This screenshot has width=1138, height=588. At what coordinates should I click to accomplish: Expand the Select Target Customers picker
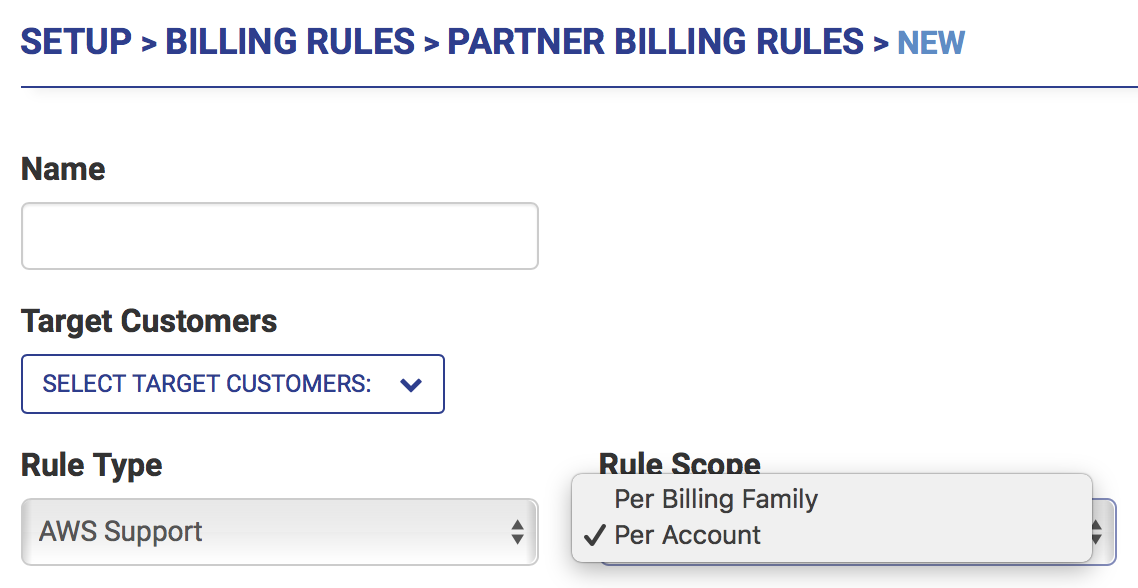click(232, 384)
